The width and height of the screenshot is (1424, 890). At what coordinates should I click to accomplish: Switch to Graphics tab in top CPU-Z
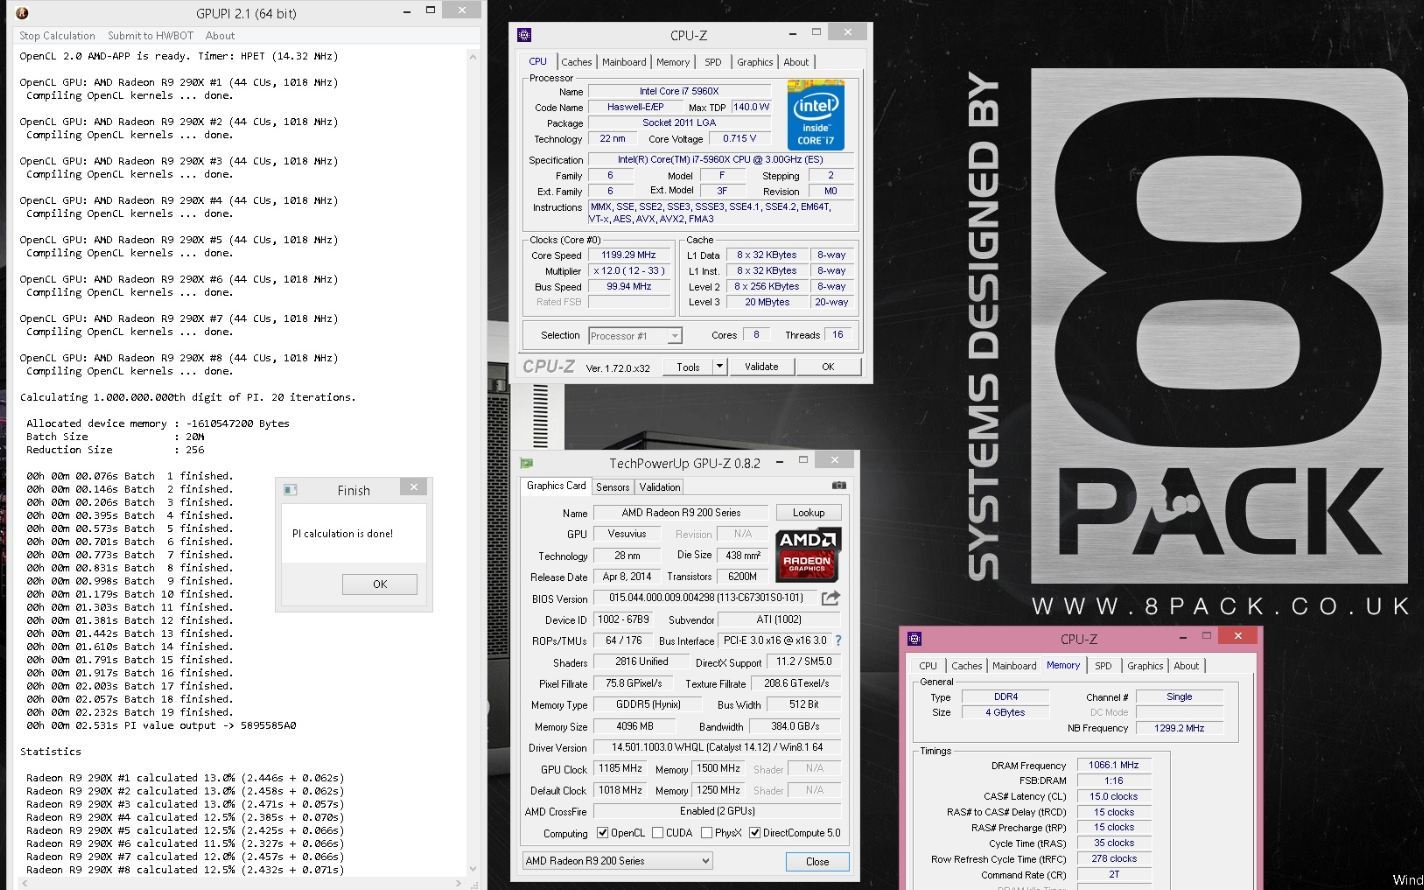[x=755, y=62]
